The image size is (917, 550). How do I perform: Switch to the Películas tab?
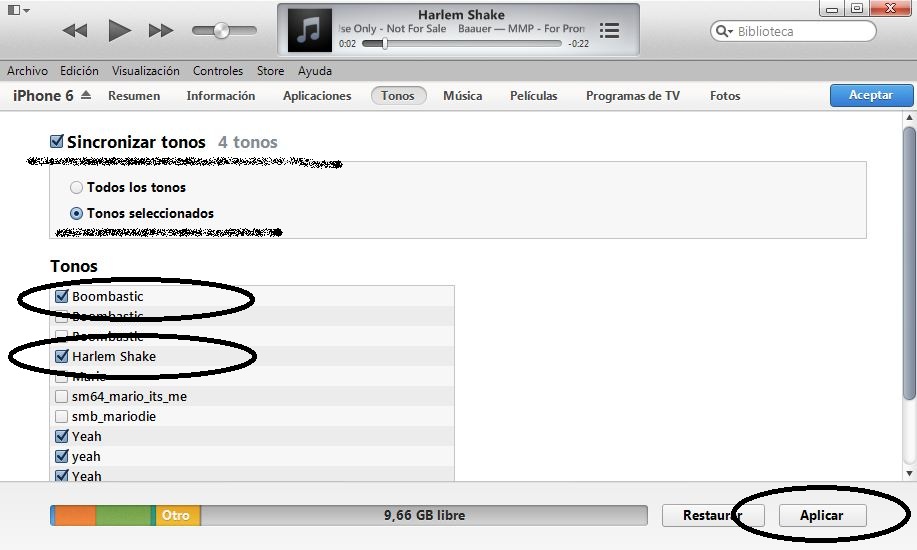(x=533, y=96)
